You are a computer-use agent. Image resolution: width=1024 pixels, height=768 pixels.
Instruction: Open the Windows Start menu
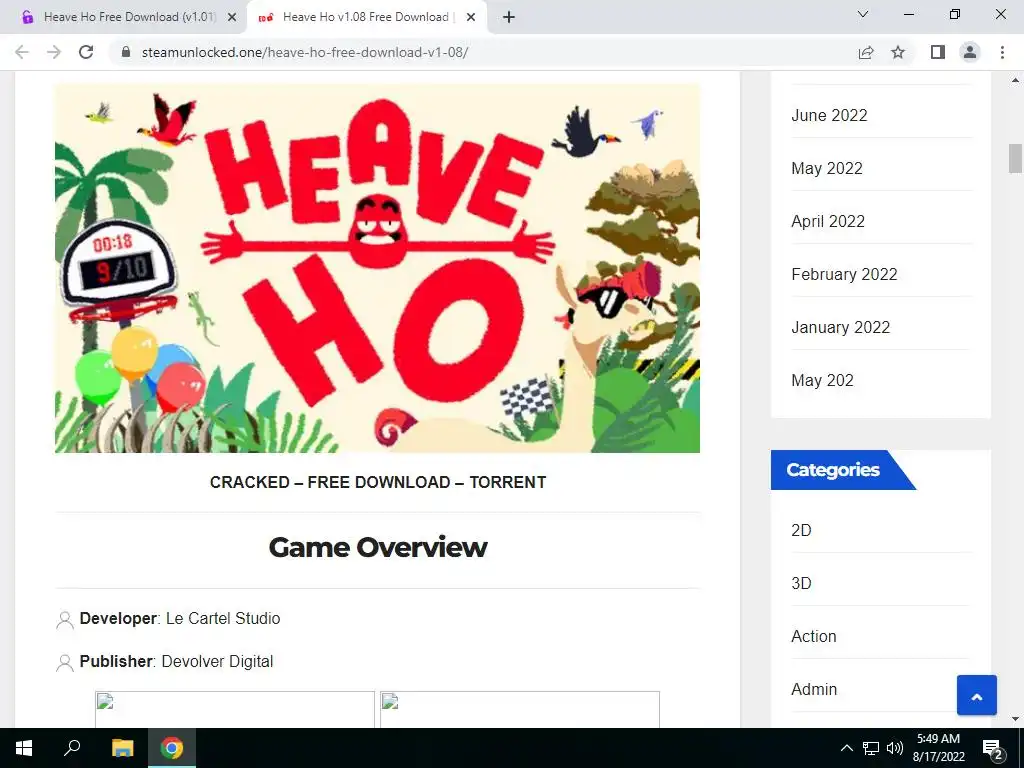tap(24, 748)
